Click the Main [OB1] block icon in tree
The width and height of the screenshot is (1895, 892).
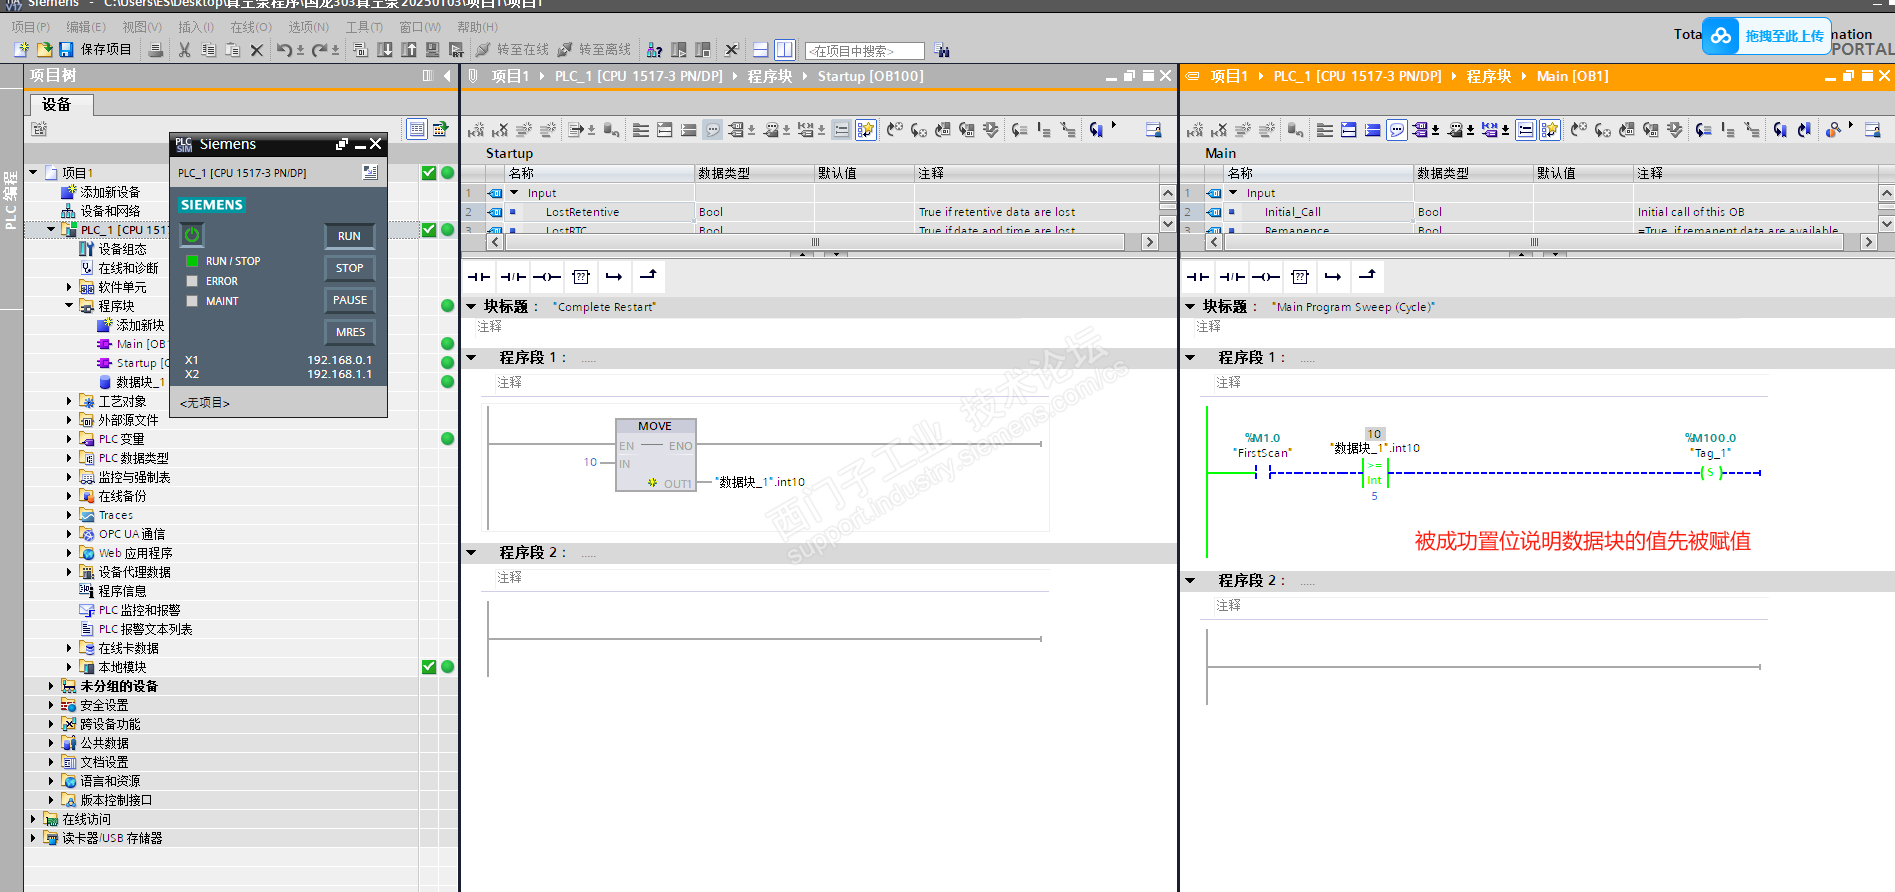[x=104, y=344]
